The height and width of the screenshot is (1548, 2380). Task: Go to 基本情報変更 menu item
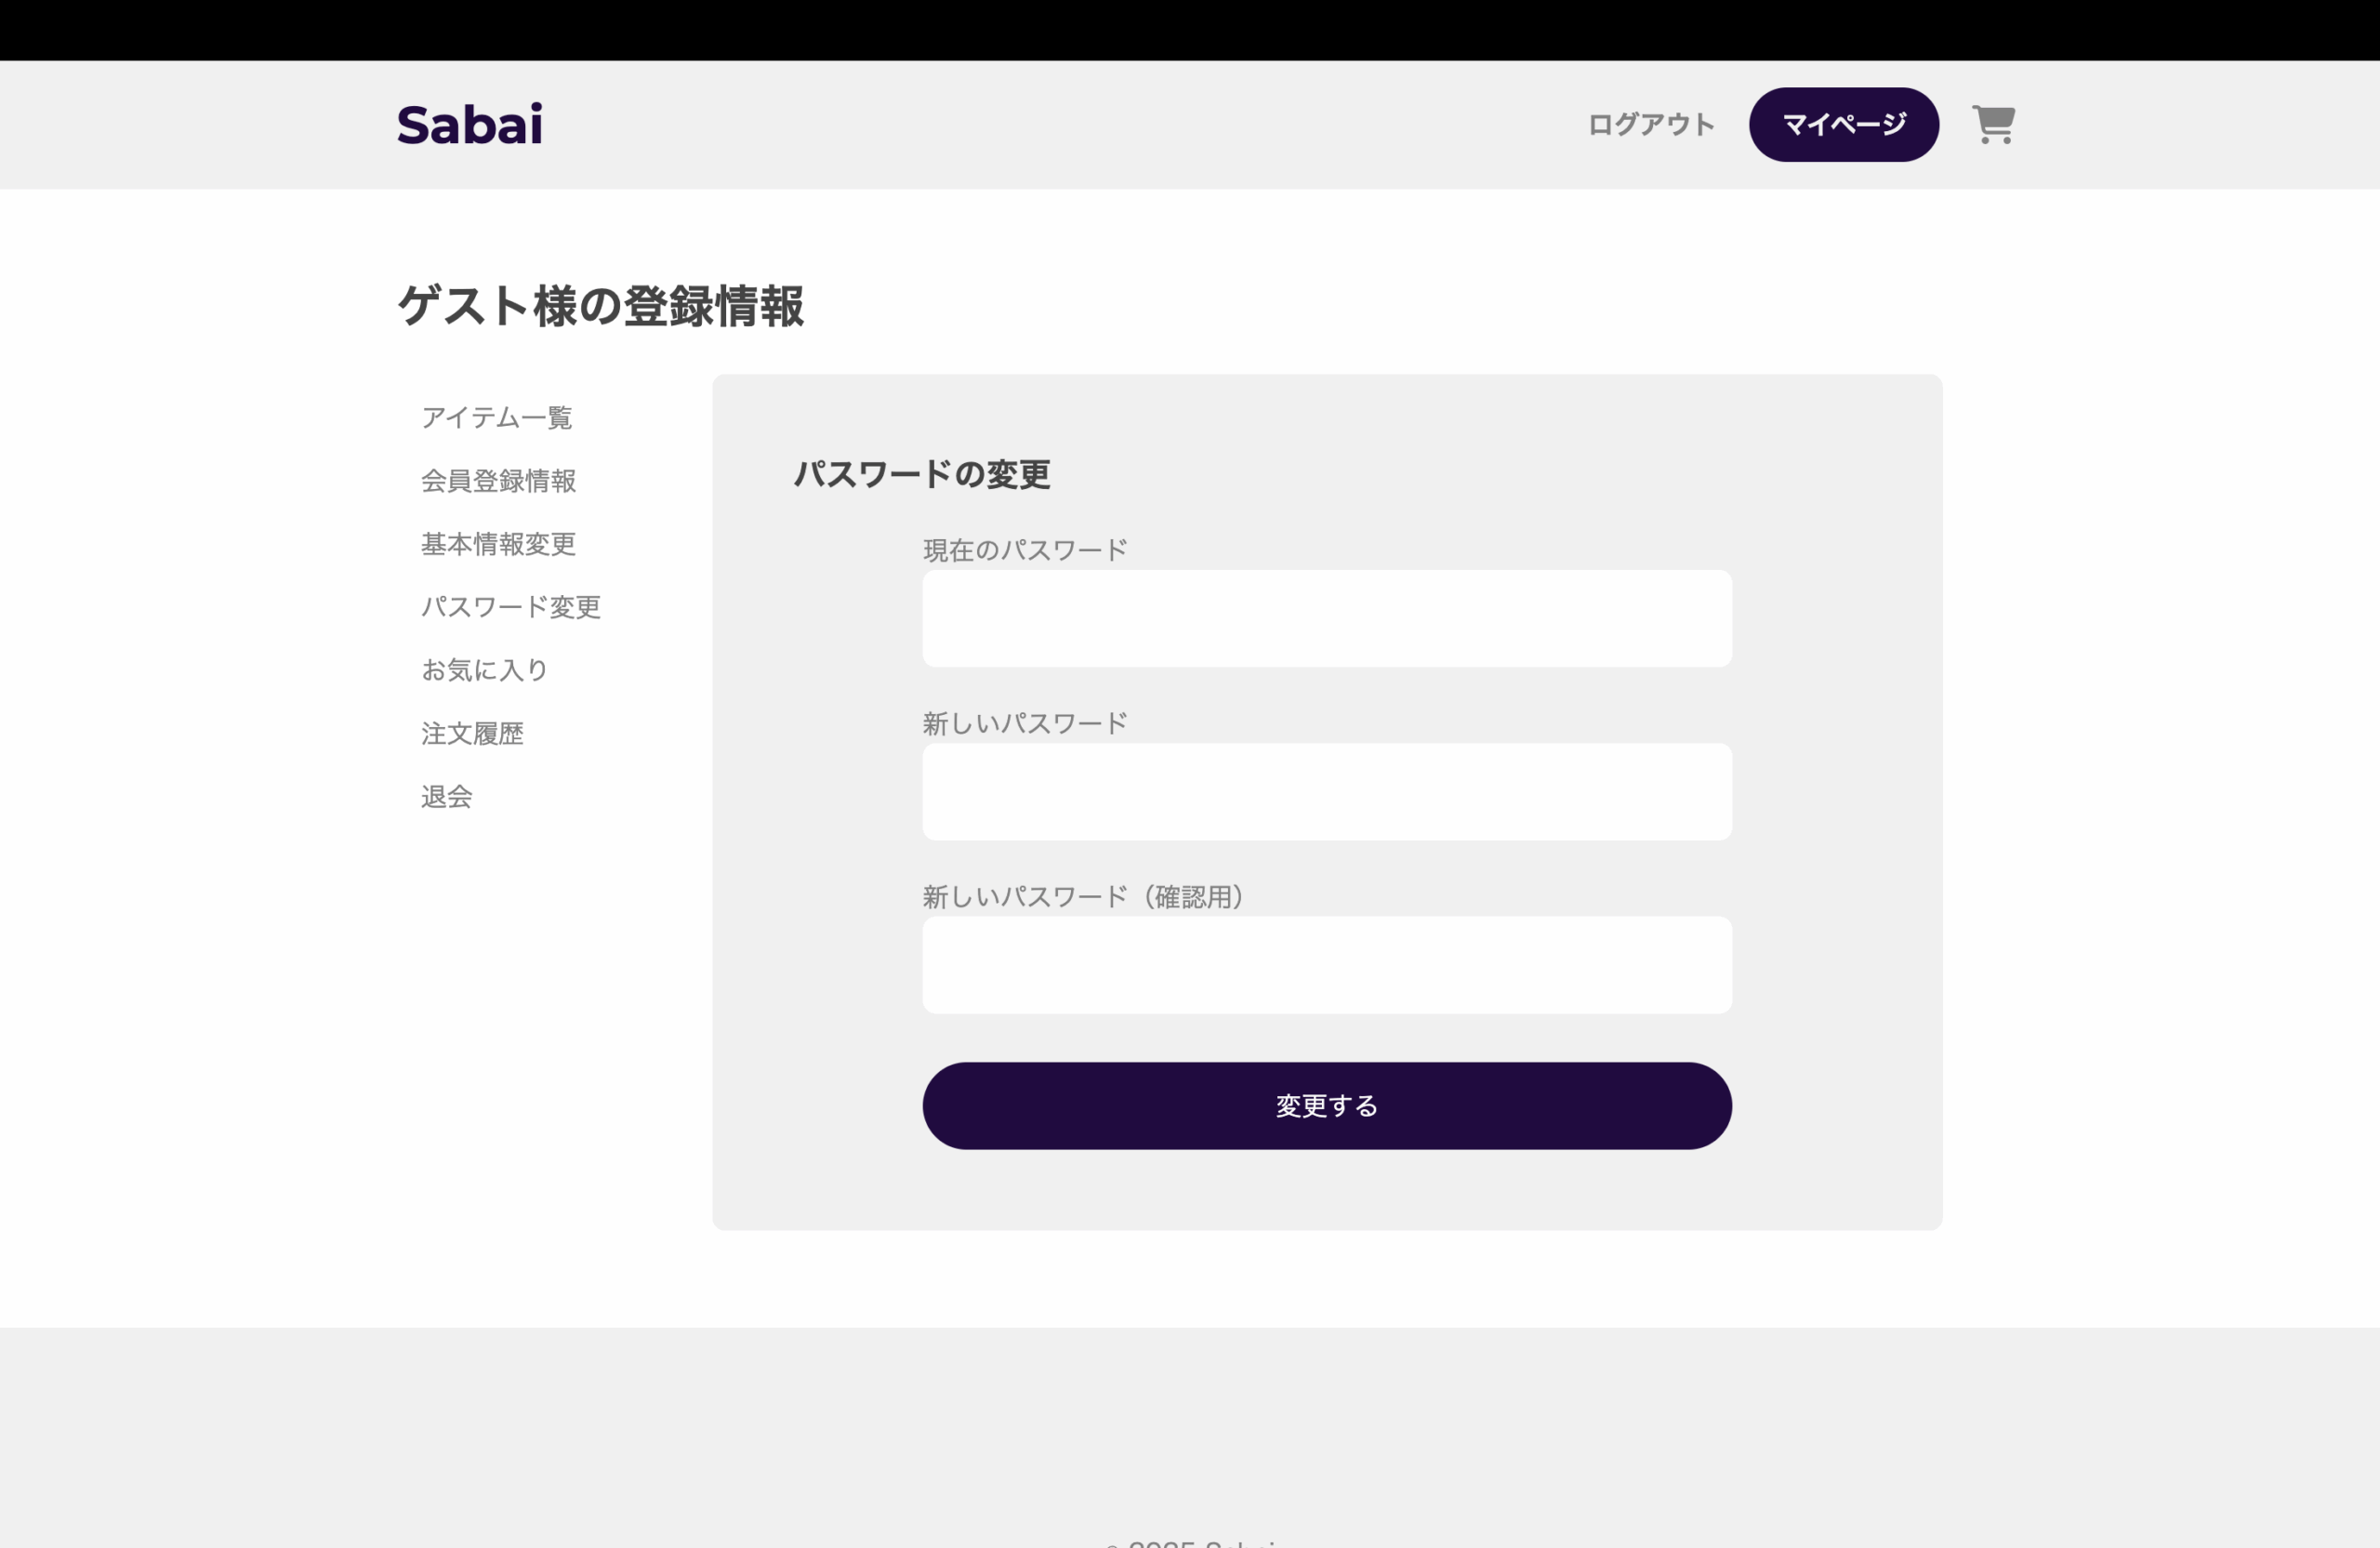[498, 544]
